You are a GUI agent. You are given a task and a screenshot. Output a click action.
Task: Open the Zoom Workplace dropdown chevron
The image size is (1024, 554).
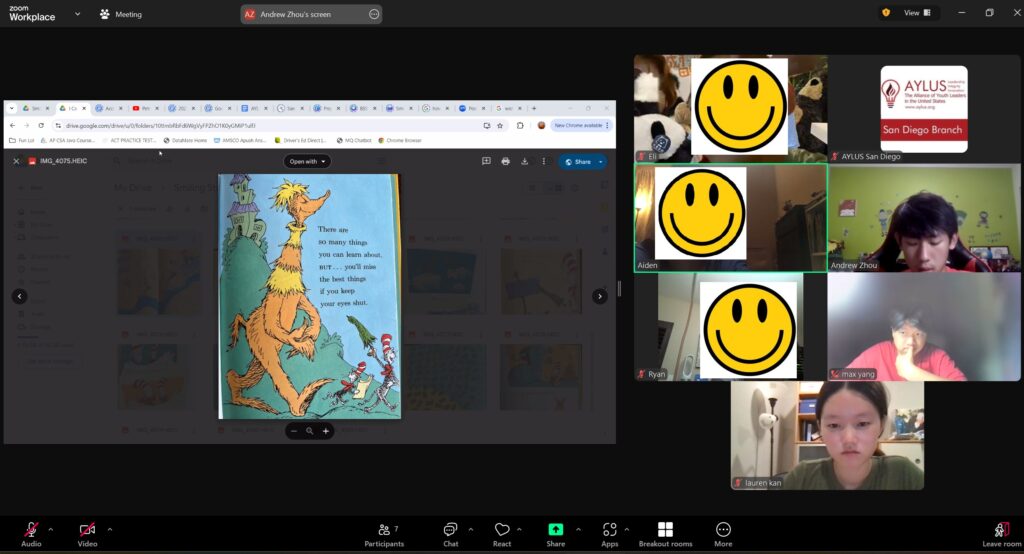(78, 14)
